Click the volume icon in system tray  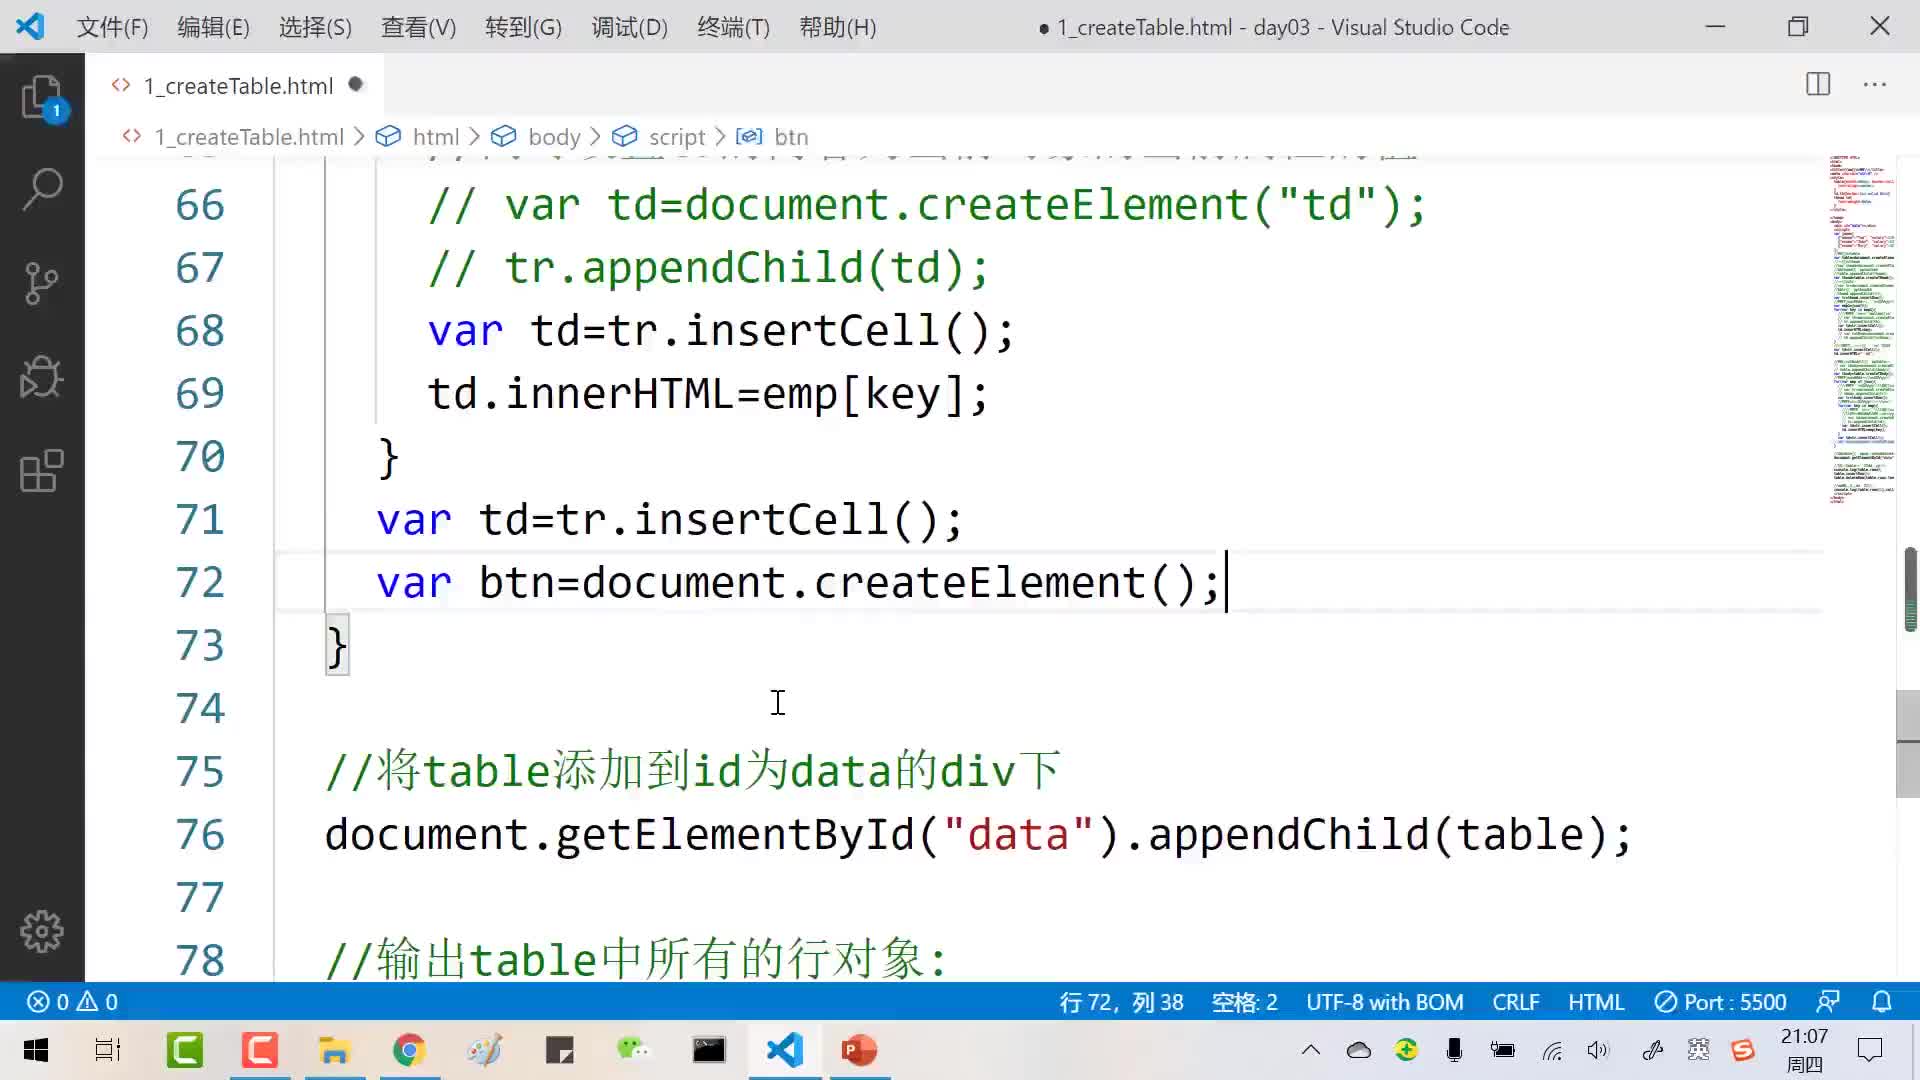(1598, 1050)
